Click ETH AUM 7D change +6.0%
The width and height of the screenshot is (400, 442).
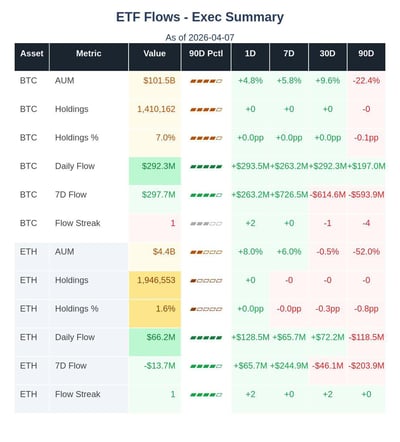click(x=289, y=252)
